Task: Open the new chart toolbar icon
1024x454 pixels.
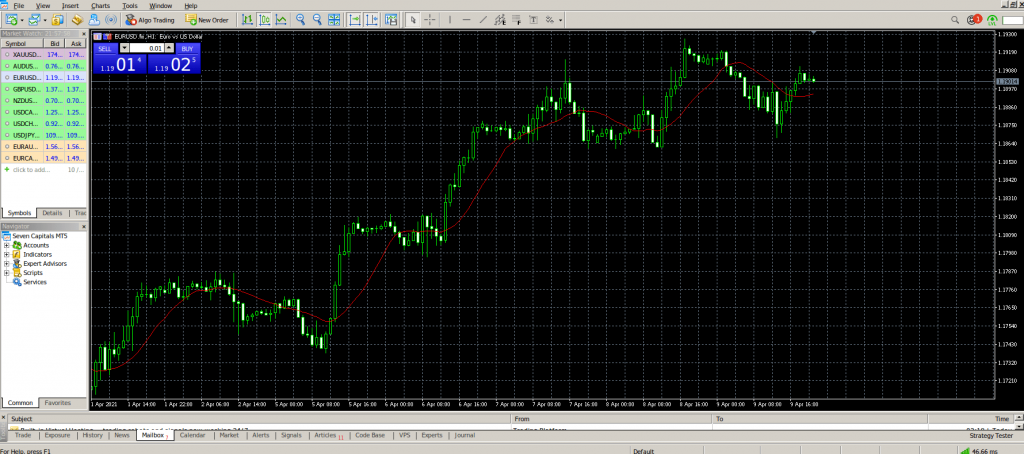Action: click(10, 20)
